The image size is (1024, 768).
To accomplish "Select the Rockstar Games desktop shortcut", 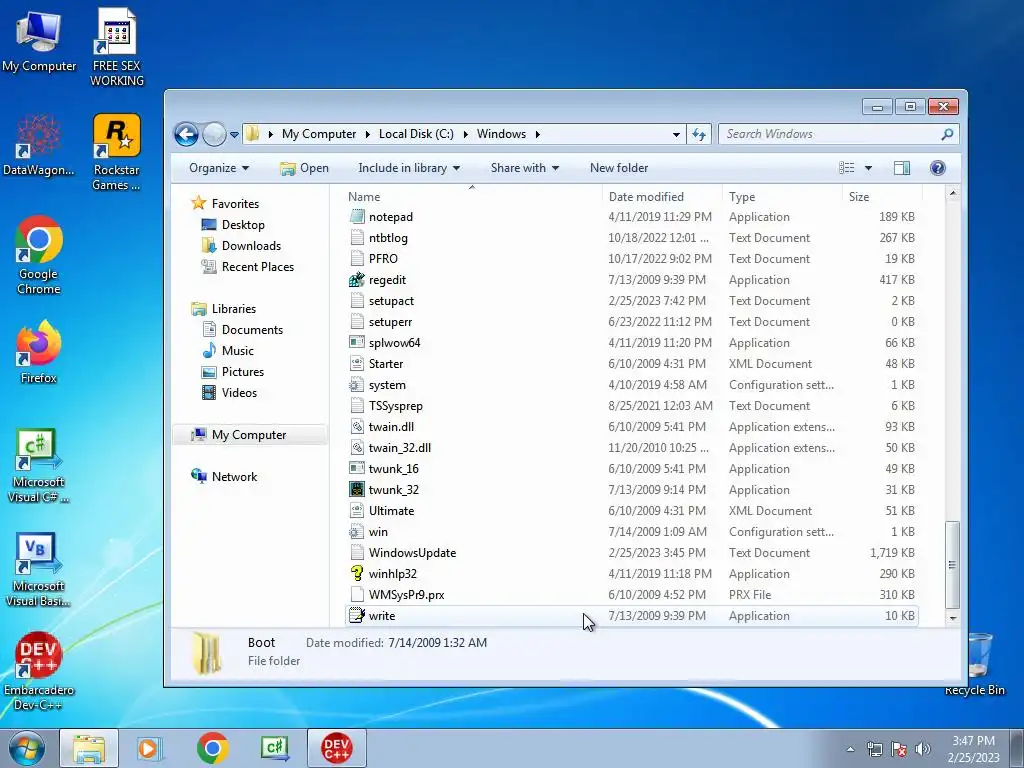I will [116, 152].
